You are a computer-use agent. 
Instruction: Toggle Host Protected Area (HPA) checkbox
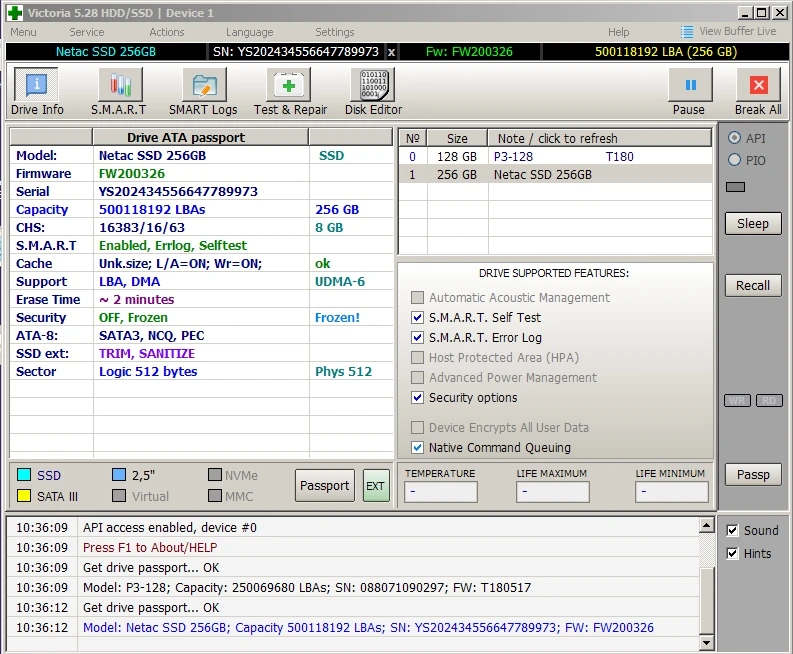[x=417, y=358]
